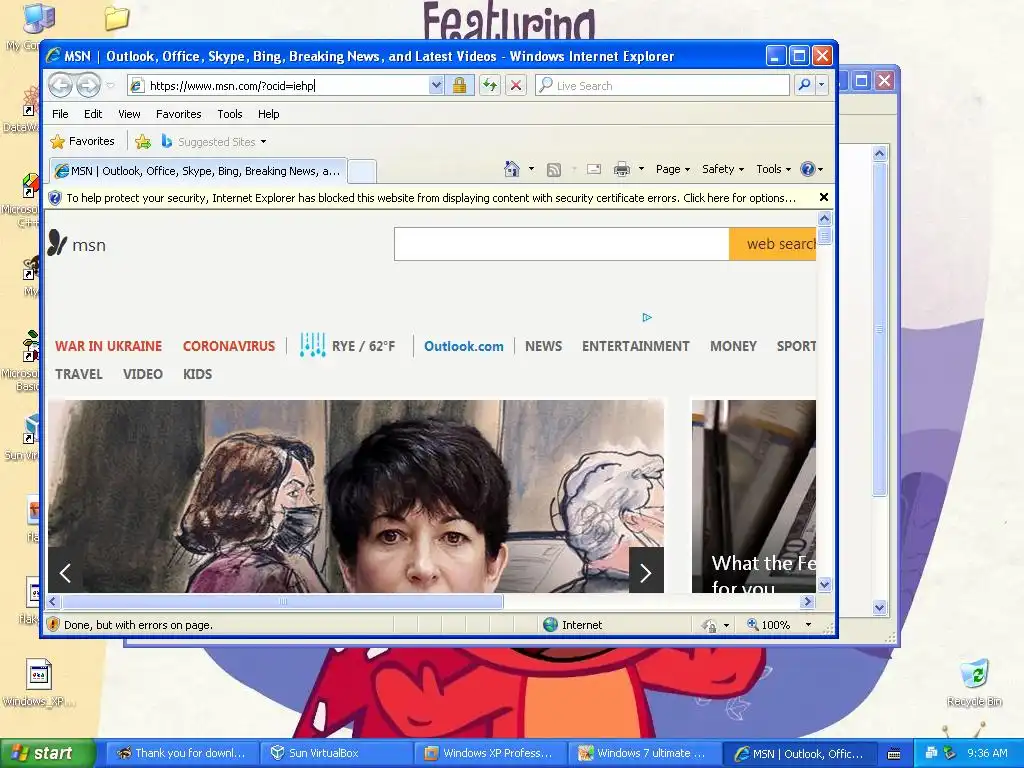Close the security information bar
Viewport: 1024px width, 768px height.
[824, 197]
